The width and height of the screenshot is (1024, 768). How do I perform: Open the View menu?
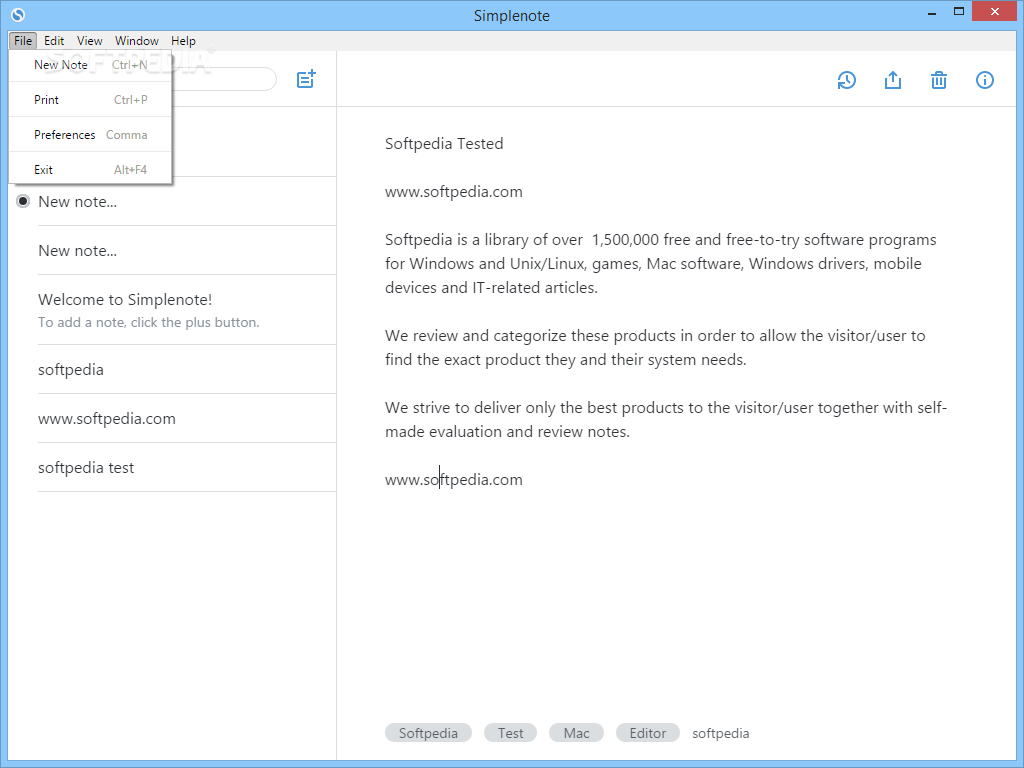coord(89,40)
